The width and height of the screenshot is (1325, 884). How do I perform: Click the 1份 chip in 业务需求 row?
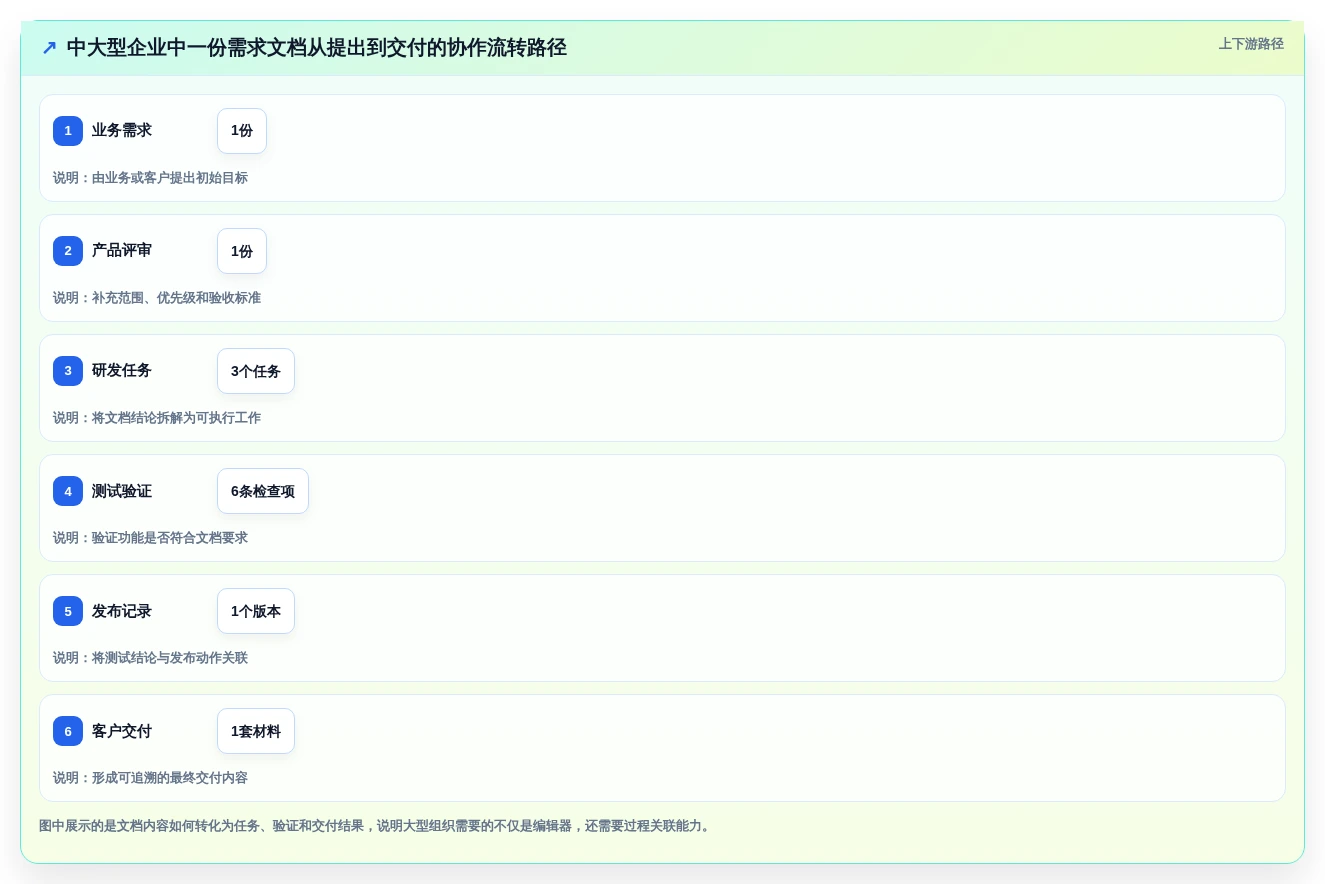(x=242, y=131)
